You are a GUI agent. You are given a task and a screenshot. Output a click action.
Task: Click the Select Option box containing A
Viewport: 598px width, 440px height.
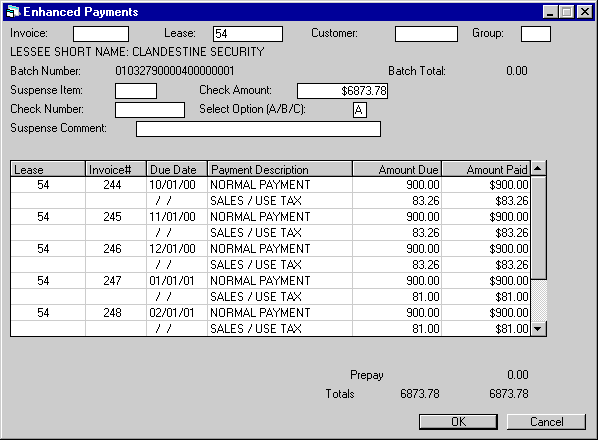pyautogui.click(x=360, y=110)
